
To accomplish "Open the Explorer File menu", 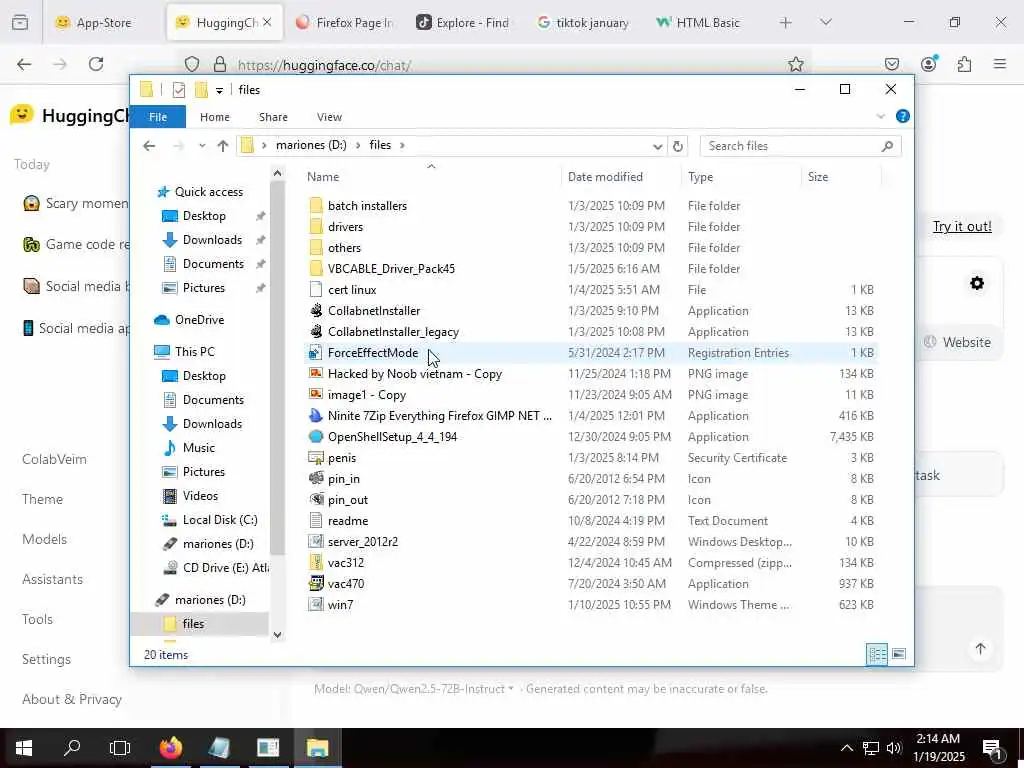I will [158, 117].
